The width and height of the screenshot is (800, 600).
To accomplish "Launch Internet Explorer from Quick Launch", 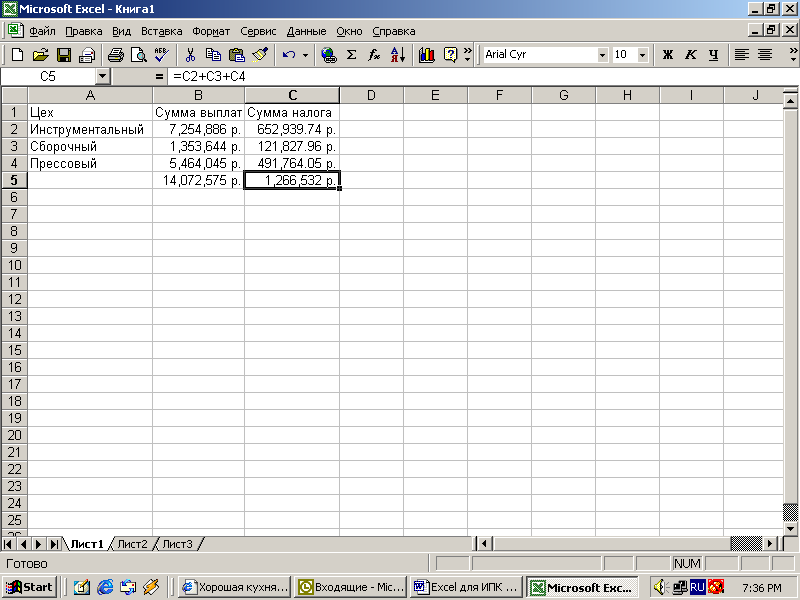I will (105, 587).
